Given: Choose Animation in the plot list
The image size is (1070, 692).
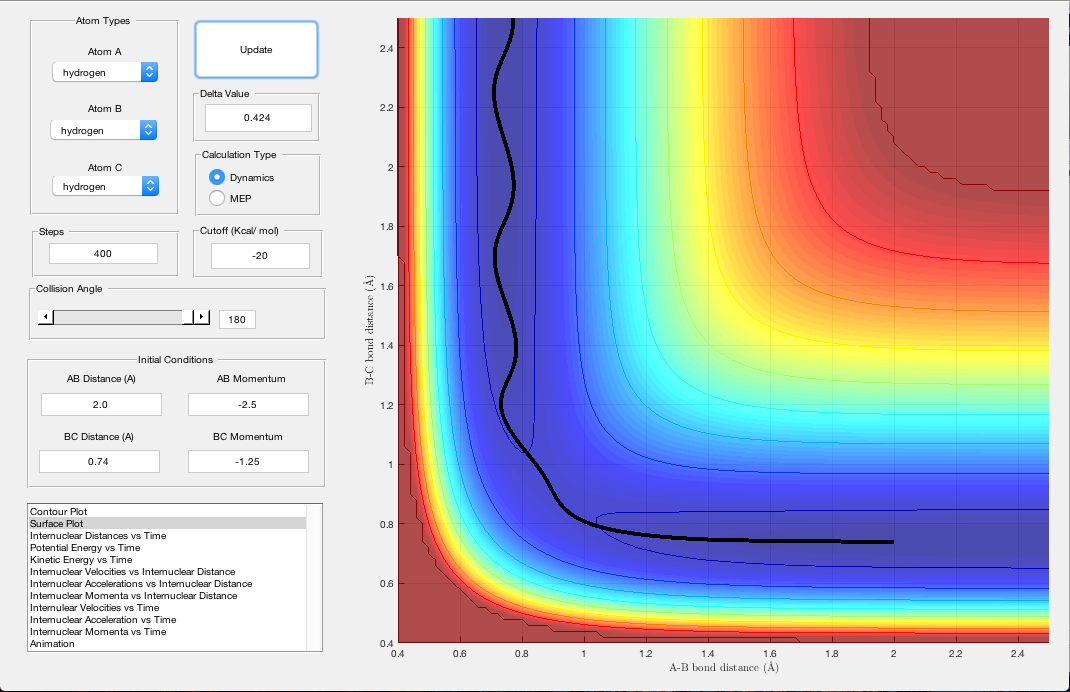Looking at the screenshot, I should coord(52,644).
